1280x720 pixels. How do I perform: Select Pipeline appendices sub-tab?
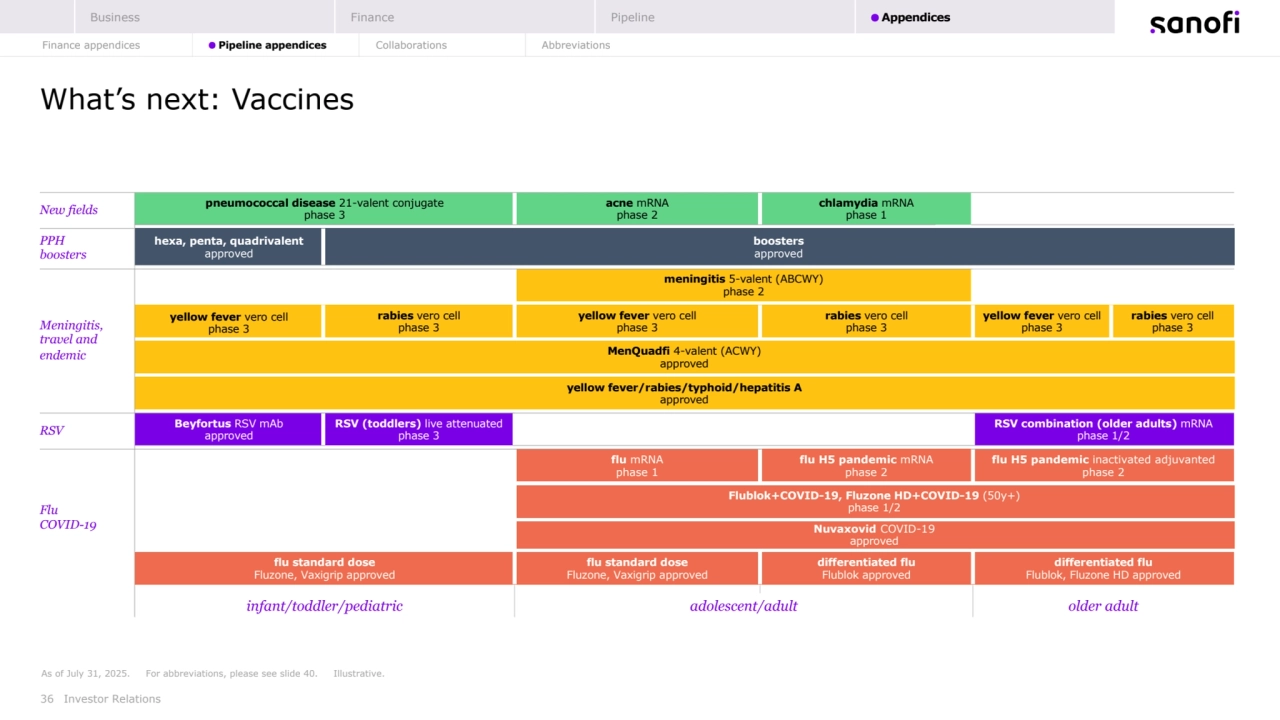tap(267, 45)
